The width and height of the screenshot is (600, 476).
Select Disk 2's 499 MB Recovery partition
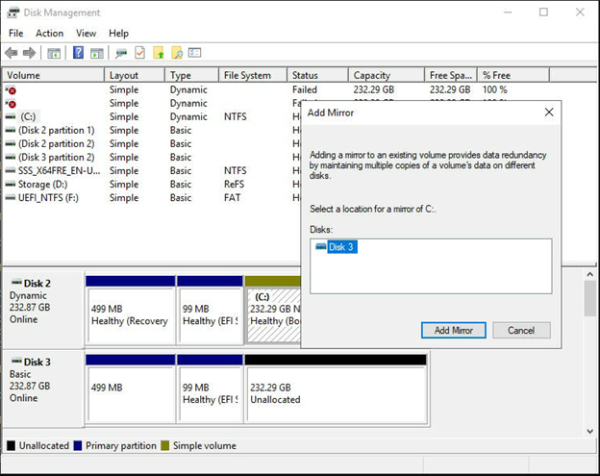tap(130, 315)
